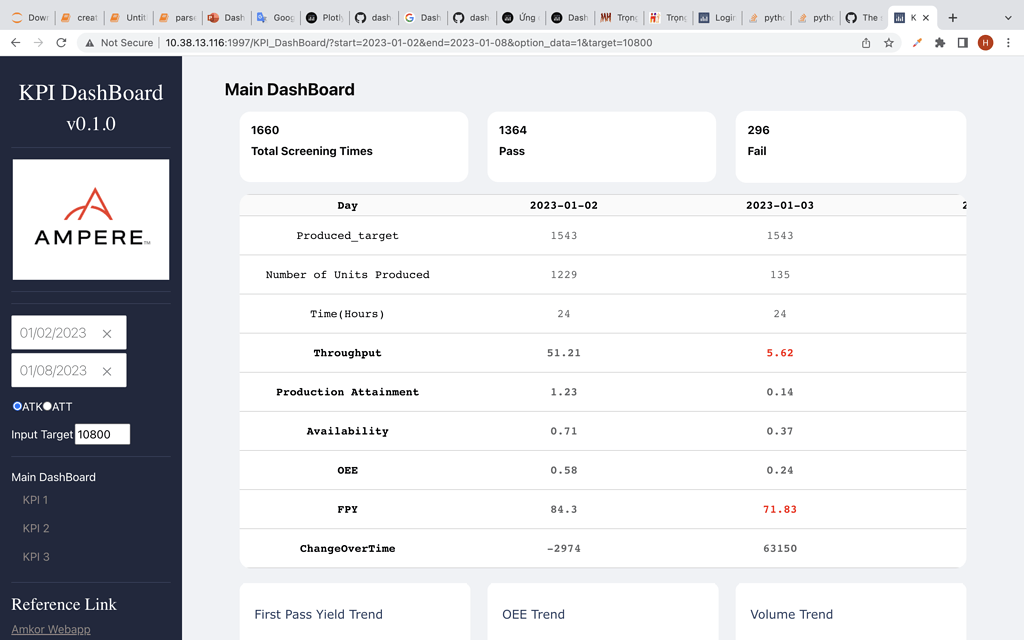Screen dimensions: 1024x640
Task: Open the browser side panel icon
Action: (x=962, y=43)
